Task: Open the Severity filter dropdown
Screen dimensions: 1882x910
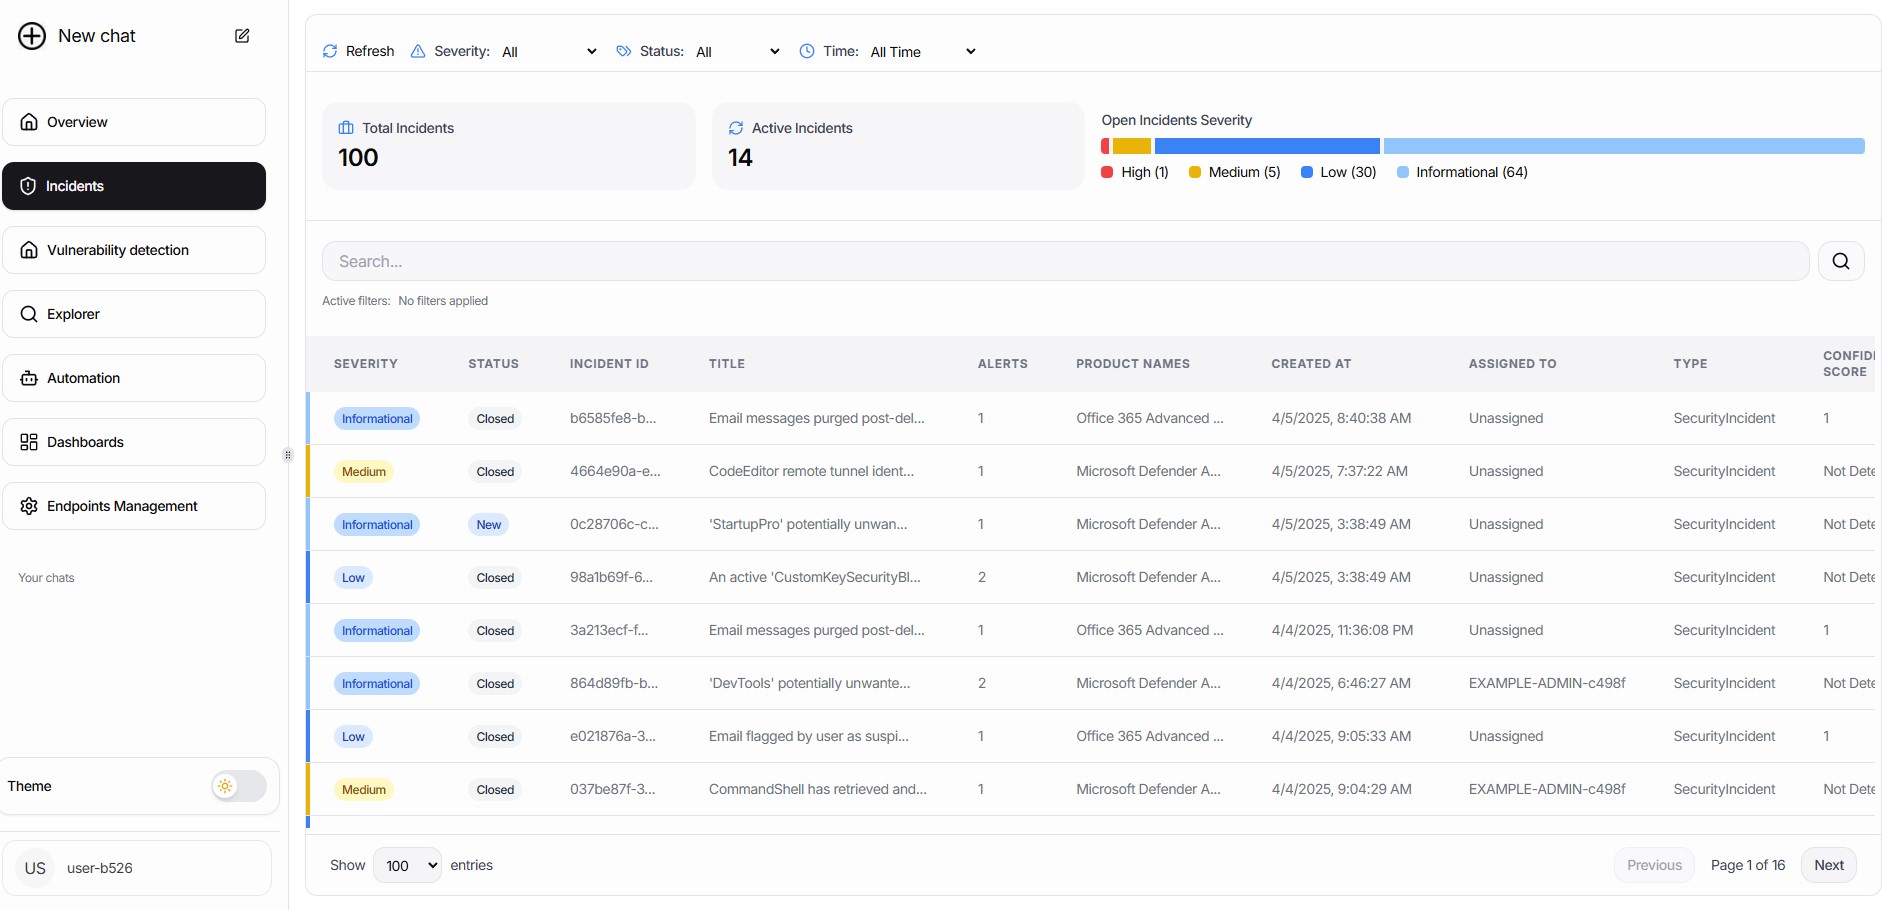Action: click(x=550, y=51)
